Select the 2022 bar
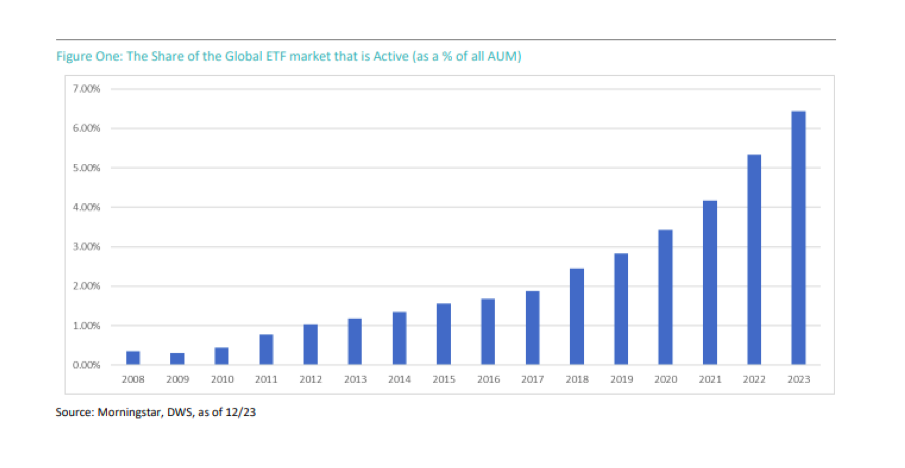The height and width of the screenshot is (468, 905). coord(754,260)
